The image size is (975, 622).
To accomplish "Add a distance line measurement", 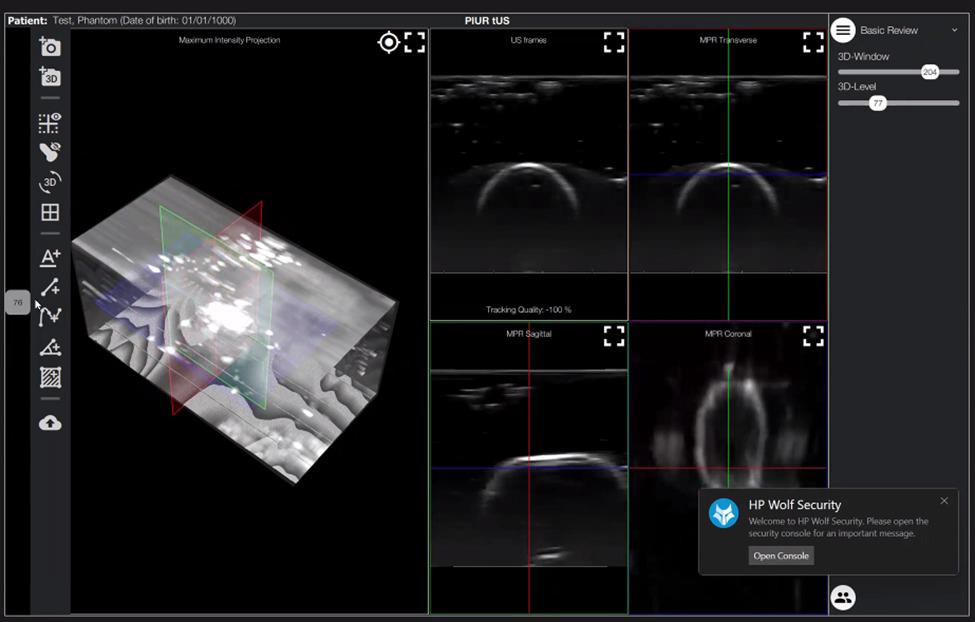I will pos(50,287).
